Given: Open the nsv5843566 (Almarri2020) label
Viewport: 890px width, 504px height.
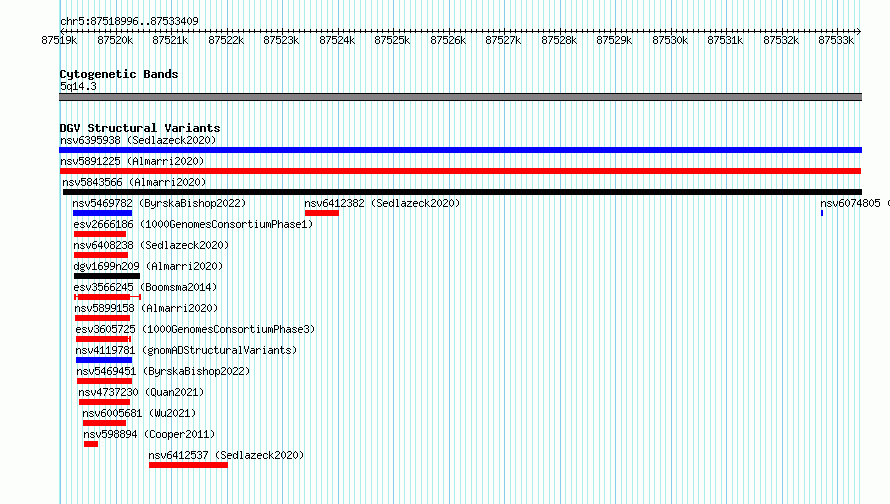Looking at the screenshot, I should pos(134,182).
